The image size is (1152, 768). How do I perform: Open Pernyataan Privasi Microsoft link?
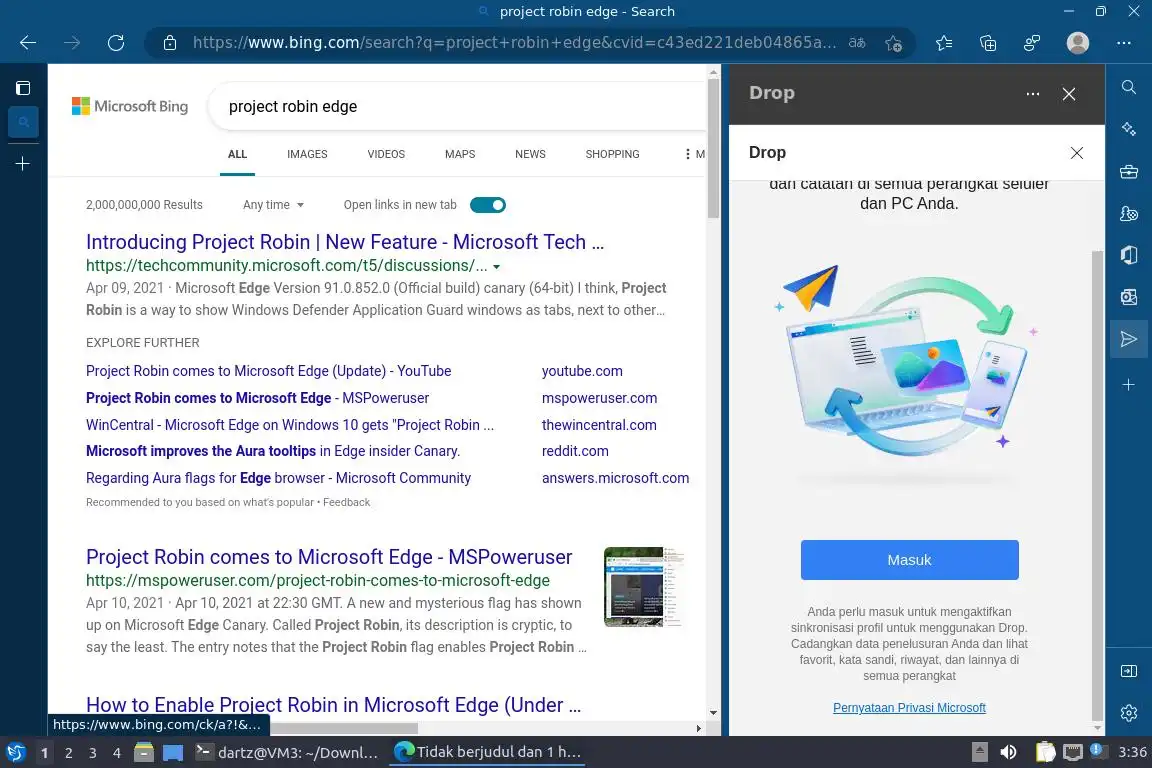coord(910,708)
